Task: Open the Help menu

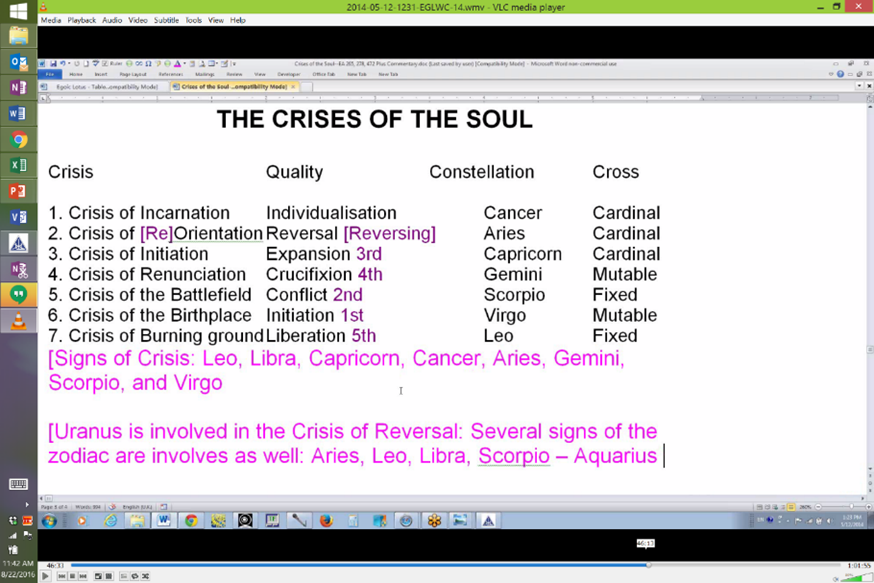Action: 238,20
